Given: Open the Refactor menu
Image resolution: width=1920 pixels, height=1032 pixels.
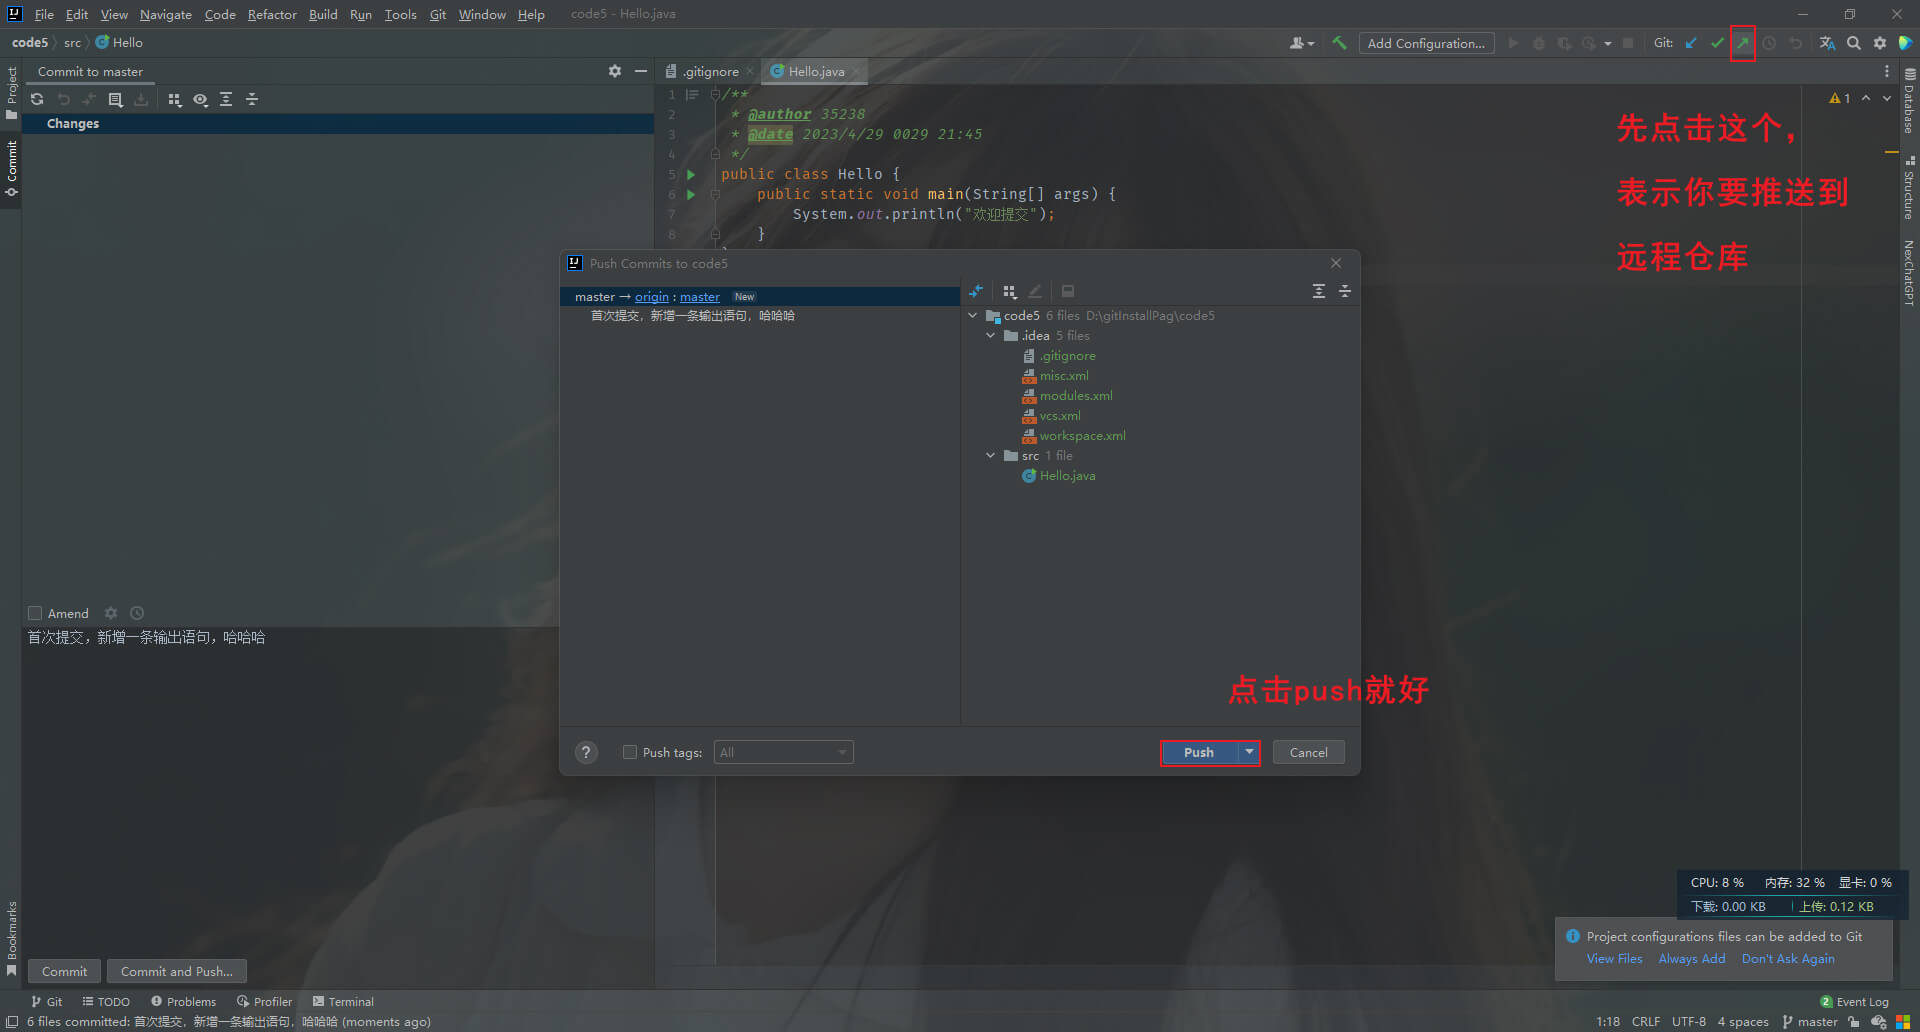Looking at the screenshot, I should (272, 14).
